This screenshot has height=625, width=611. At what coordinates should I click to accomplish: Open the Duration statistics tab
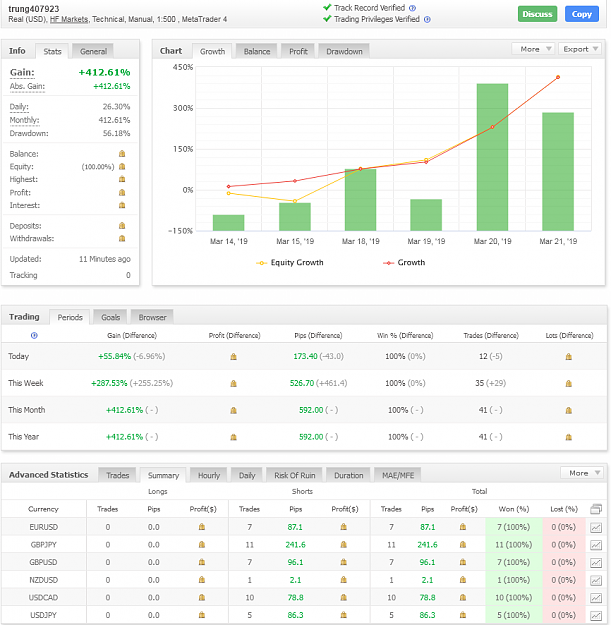click(349, 475)
